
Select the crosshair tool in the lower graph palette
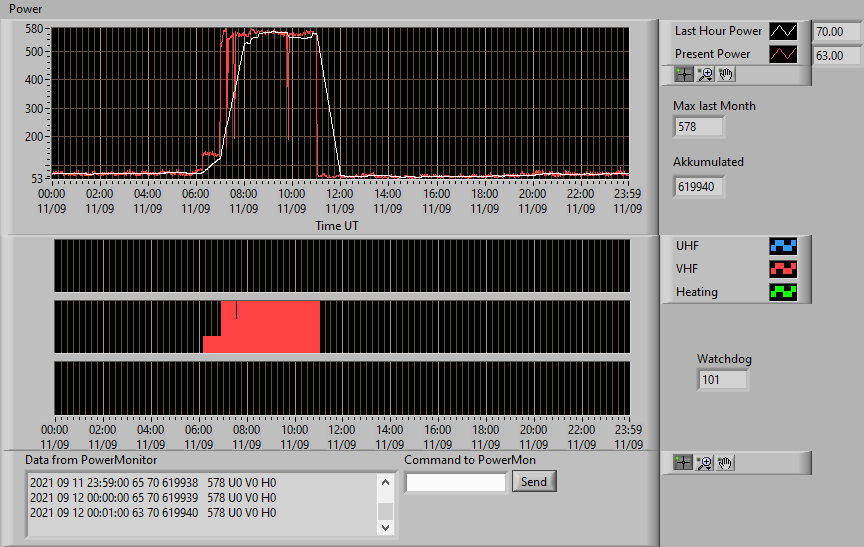(x=683, y=463)
